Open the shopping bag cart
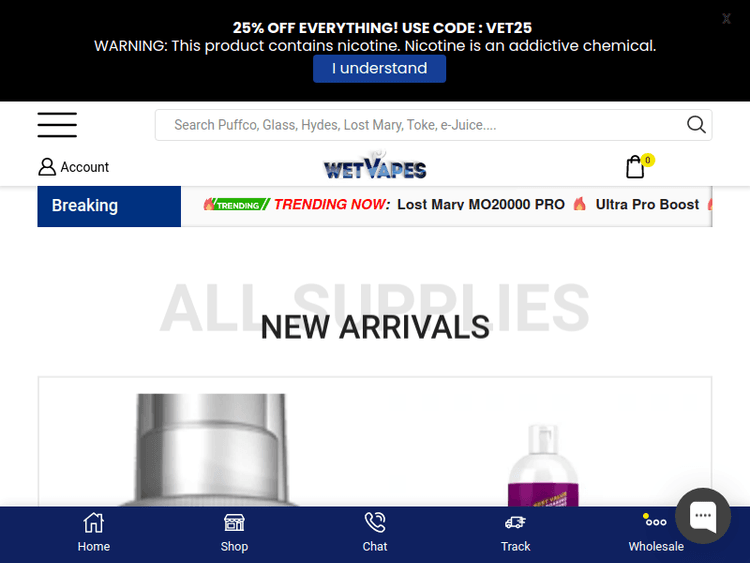Image resolution: width=750 pixels, height=563 pixels. (635, 166)
